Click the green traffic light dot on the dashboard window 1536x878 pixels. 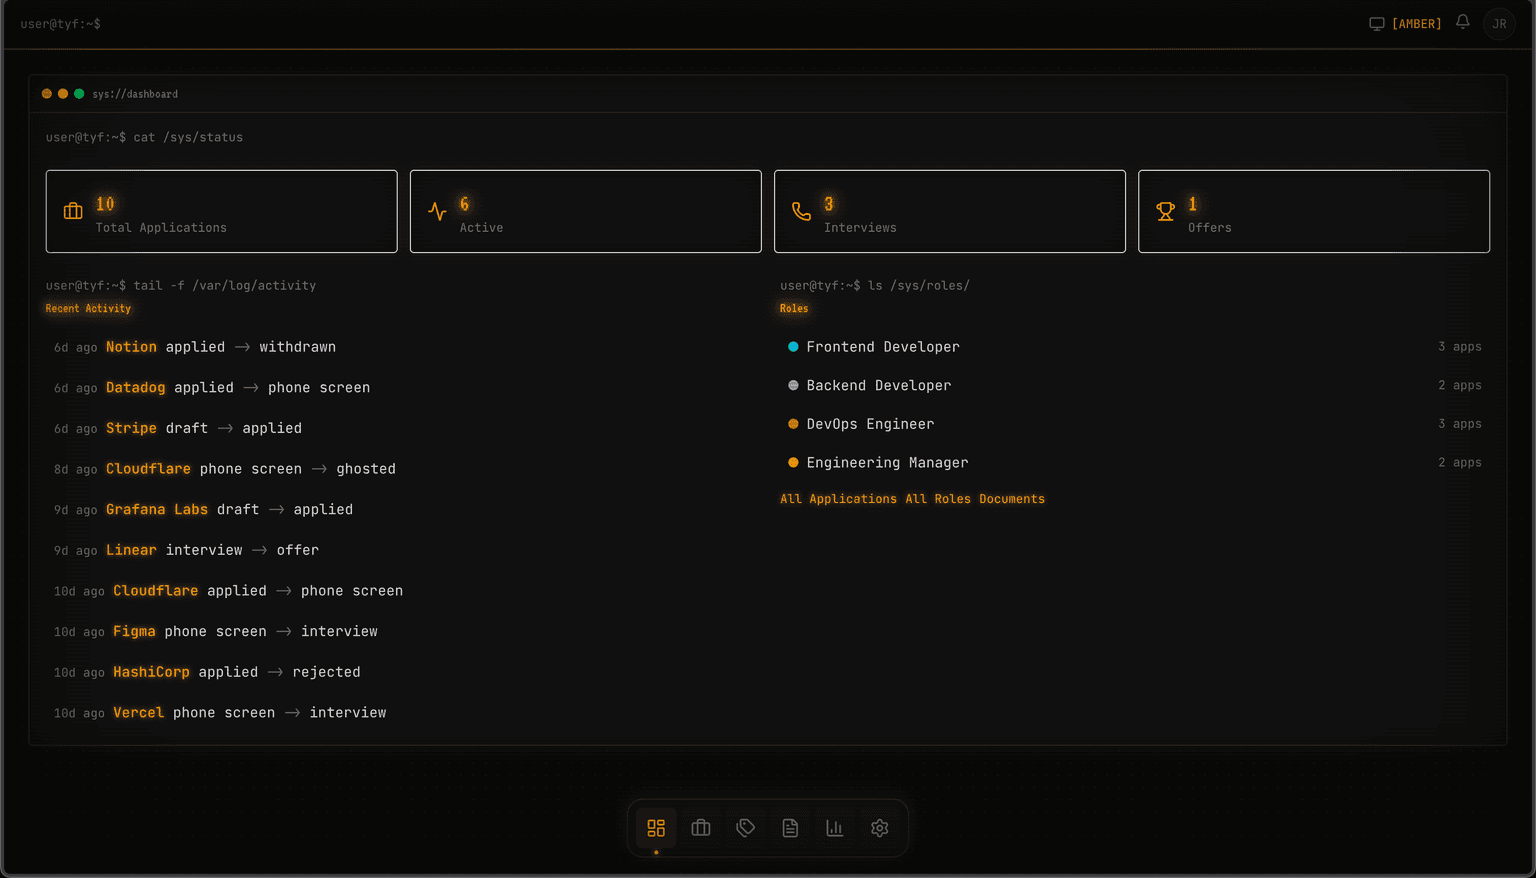tap(79, 92)
